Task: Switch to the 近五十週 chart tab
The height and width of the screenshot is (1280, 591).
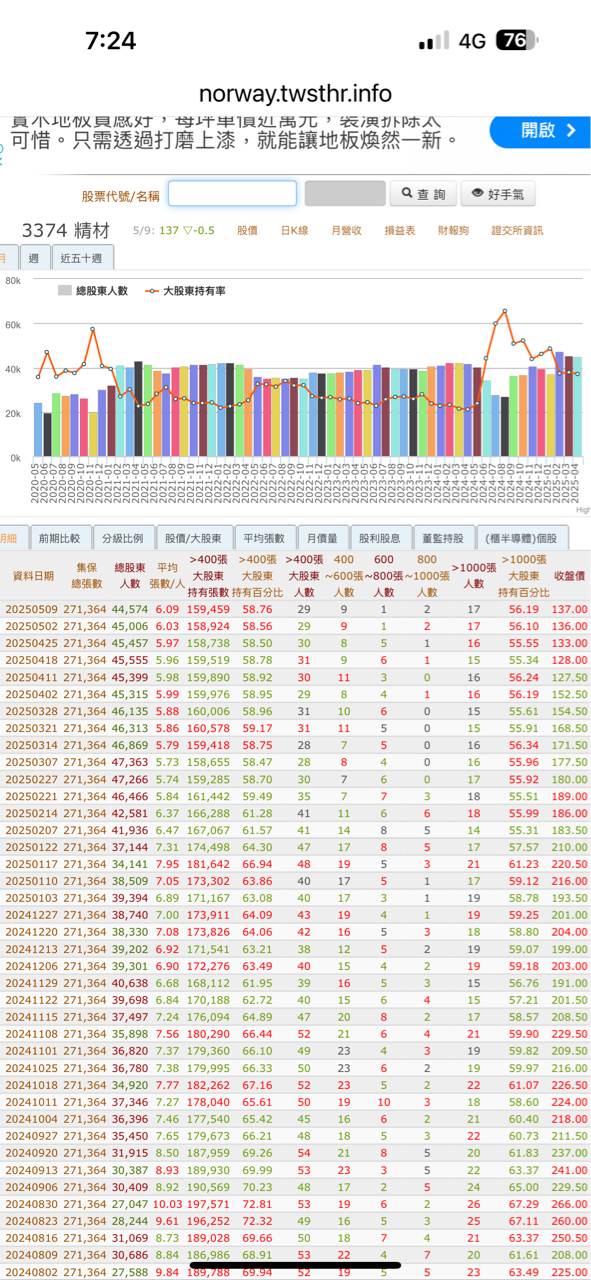Action: point(82,258)
